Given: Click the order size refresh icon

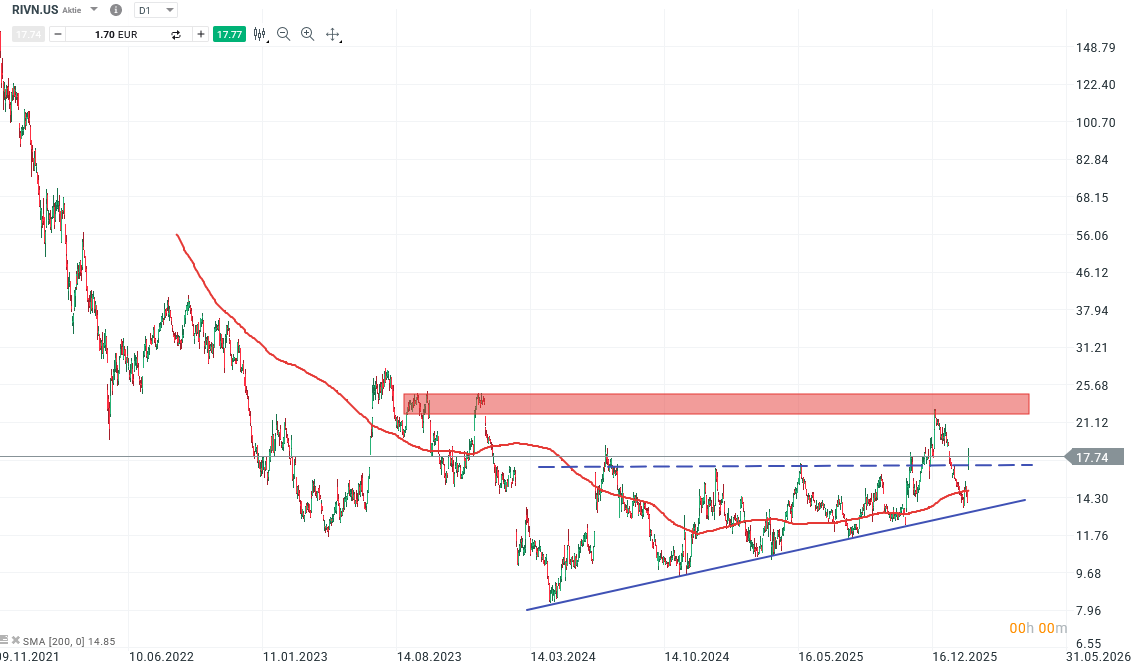Looking at the screenshot, I should (176, 33).
